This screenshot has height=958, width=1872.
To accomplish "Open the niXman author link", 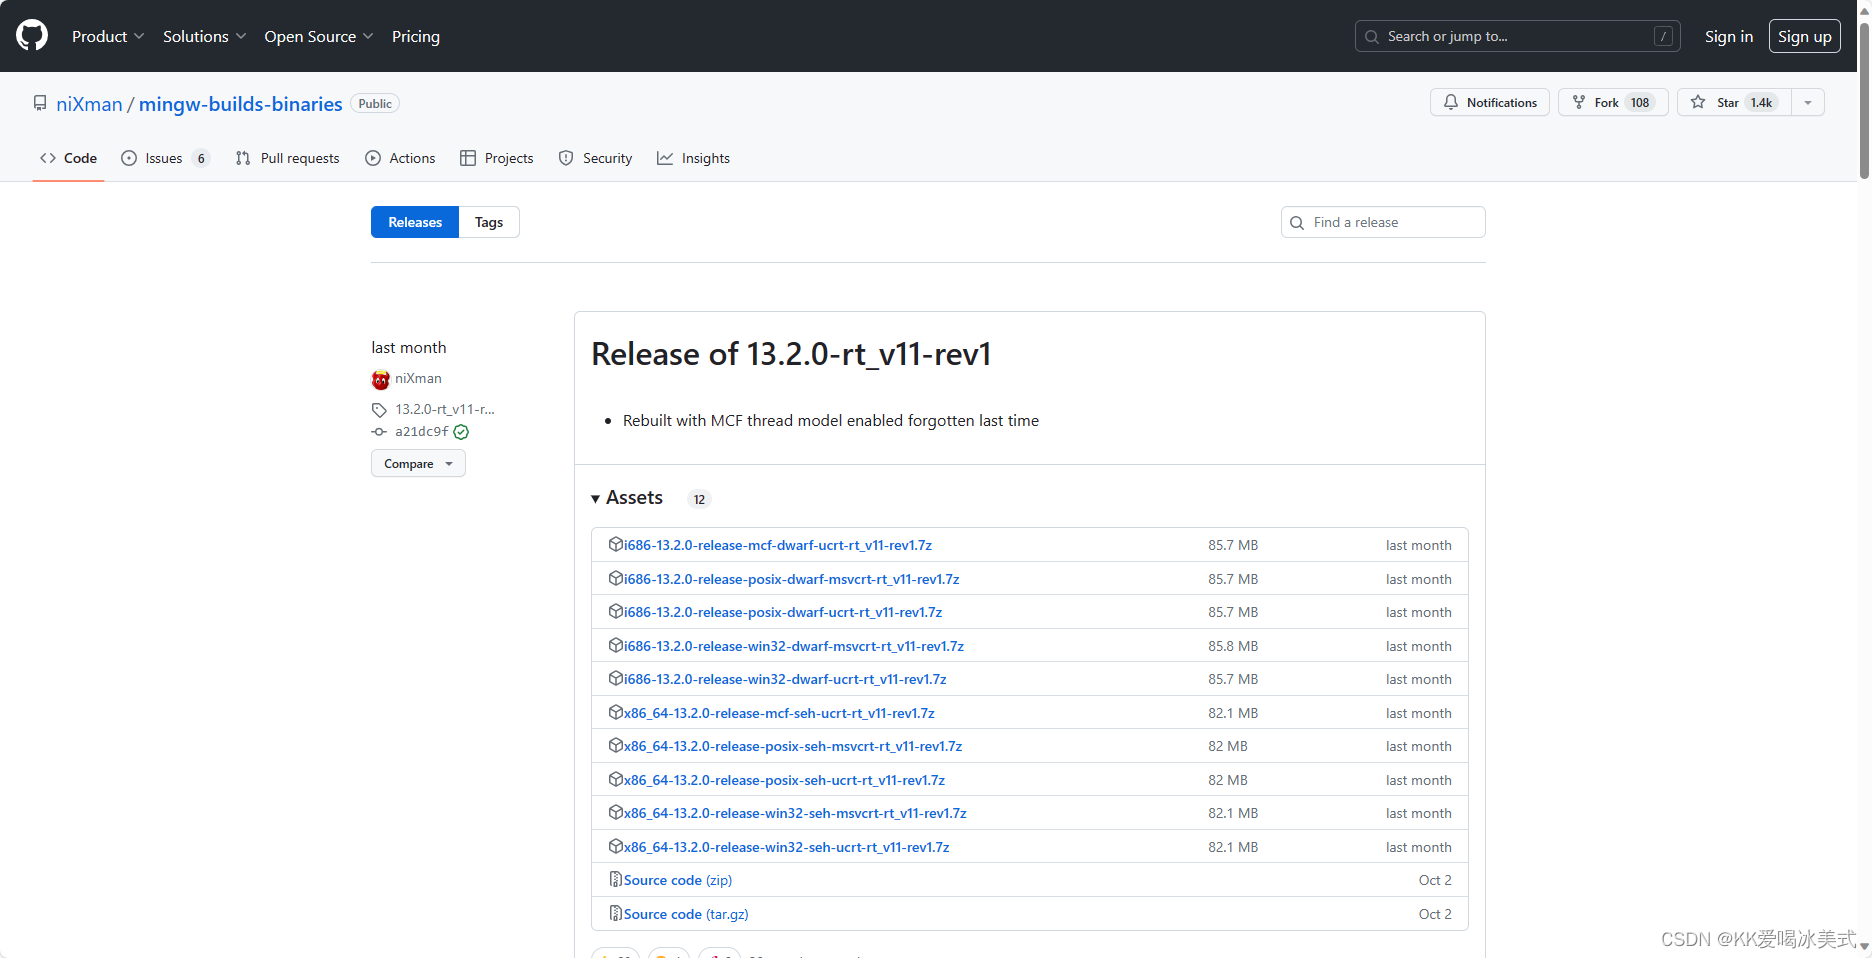I will click(x=418, y=378).
